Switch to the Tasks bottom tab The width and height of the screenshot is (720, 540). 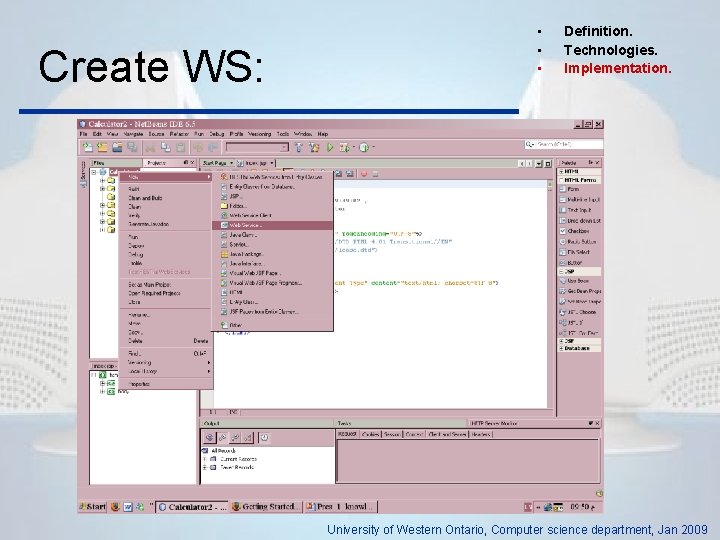pyautogui.click(x=399, y=423)
